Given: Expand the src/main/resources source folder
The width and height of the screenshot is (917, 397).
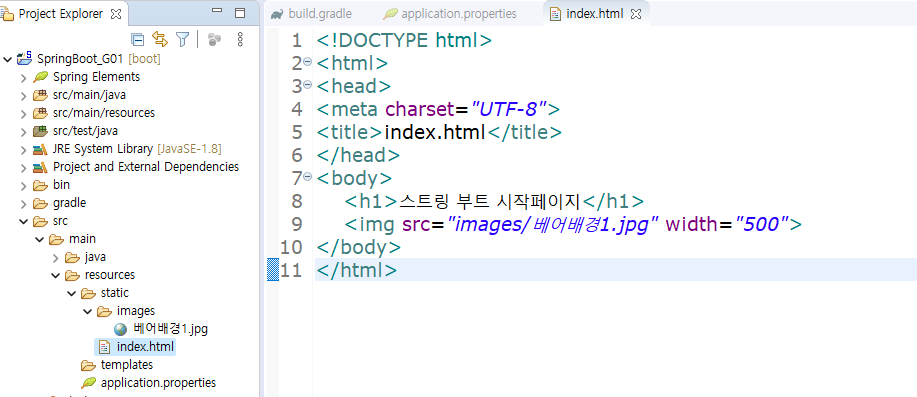Looking at the screenshot, I should pyautogui.click(x=23, y=113).
